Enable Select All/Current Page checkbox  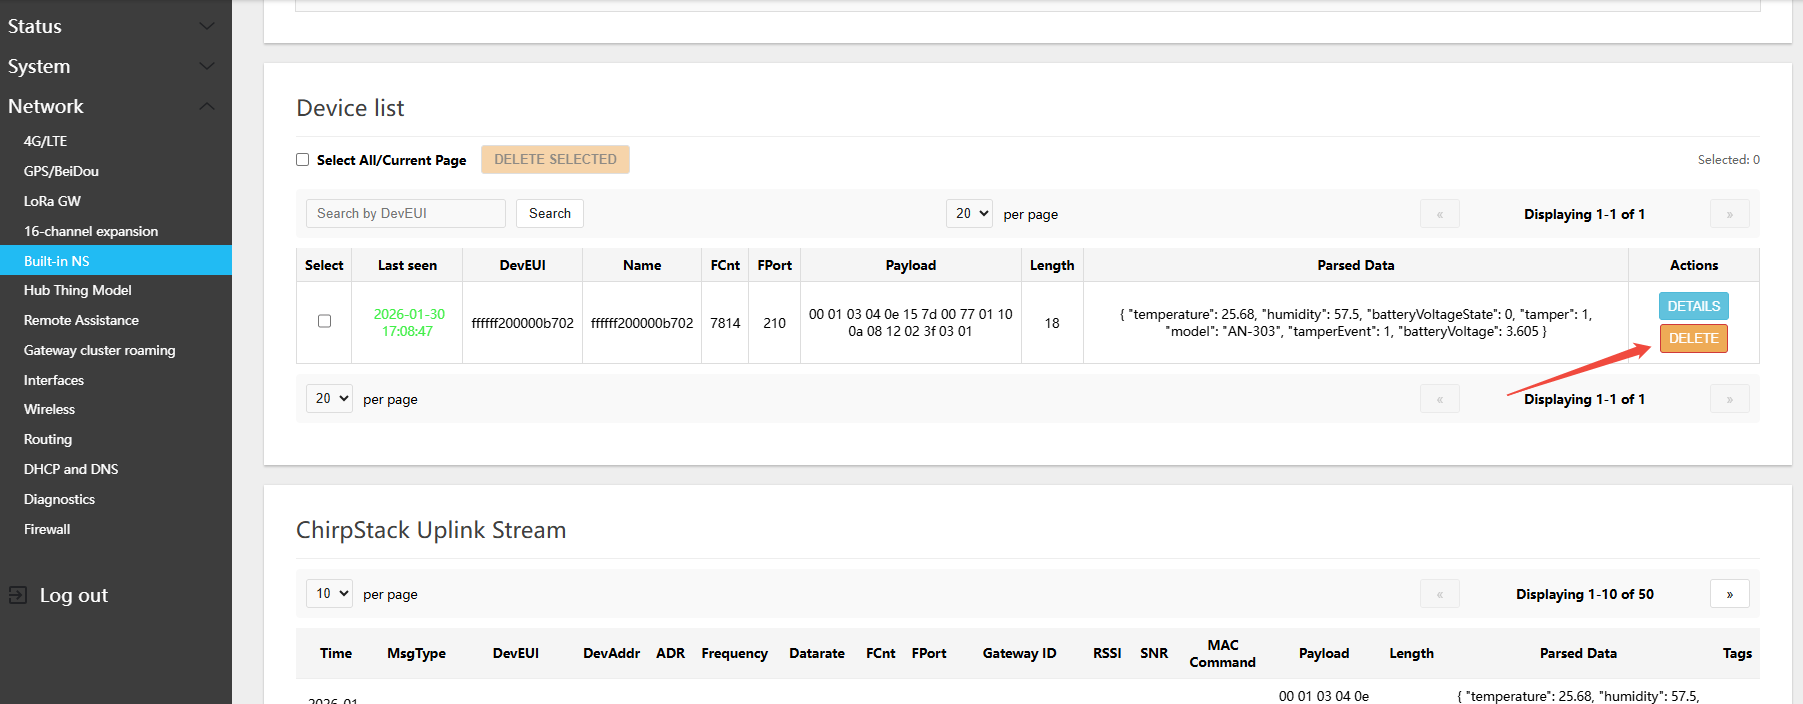tap(303, 160)
